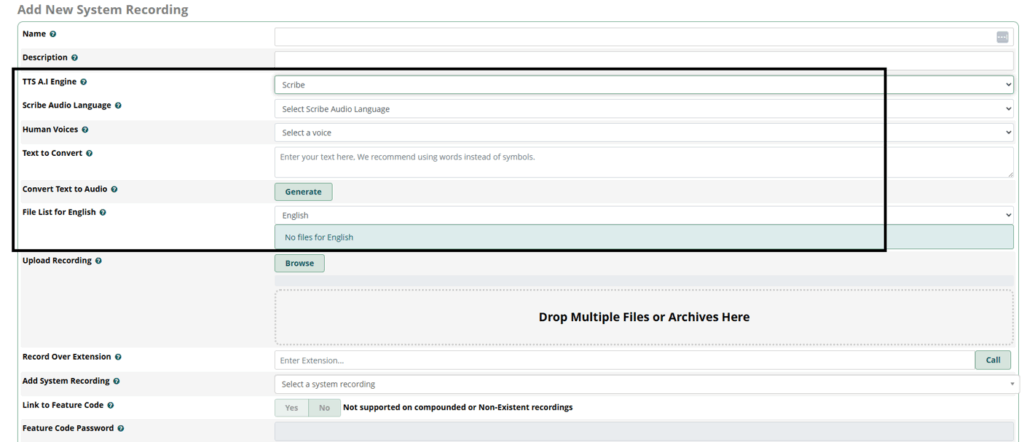The height and width of the screenshot is (442, 1024).
Task: Select No for Link to Feature Code
Action: 323,407
